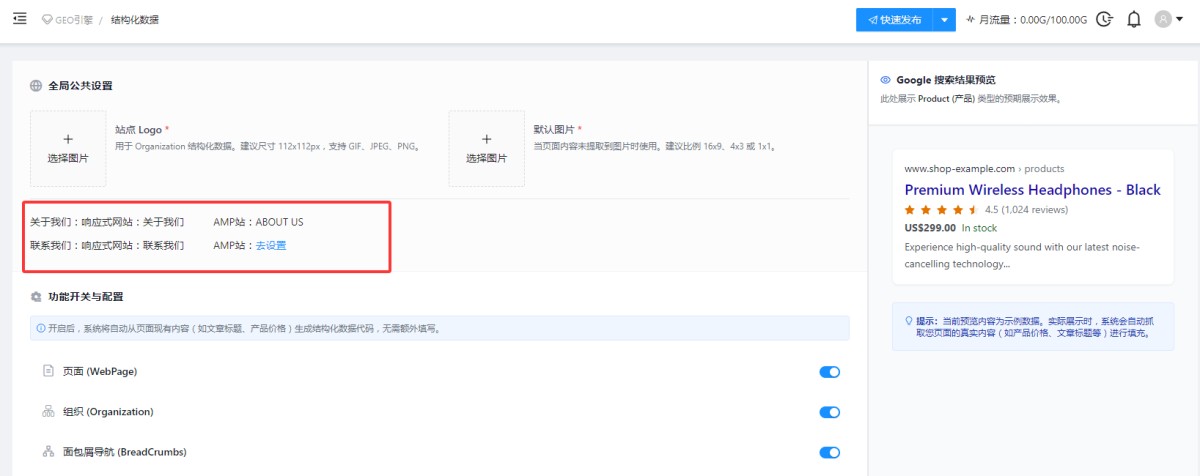Click the 组织 (Organization) hierarchy icon
The image size is (1200, 476).
47,411
